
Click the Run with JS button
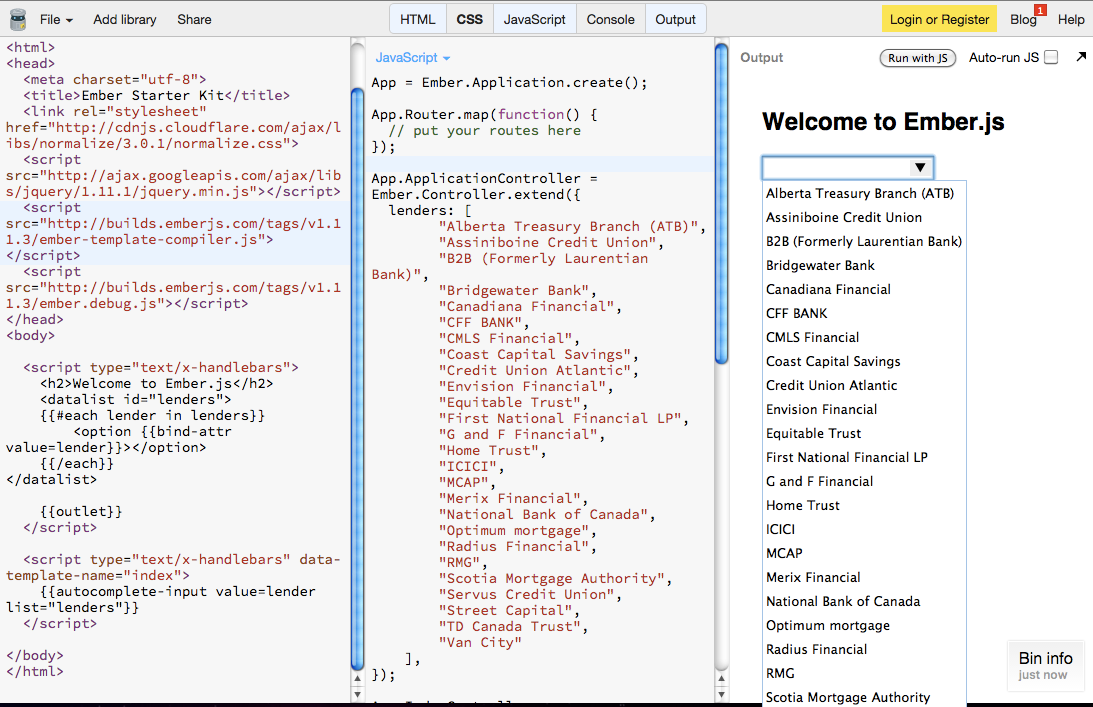[917, 58]
